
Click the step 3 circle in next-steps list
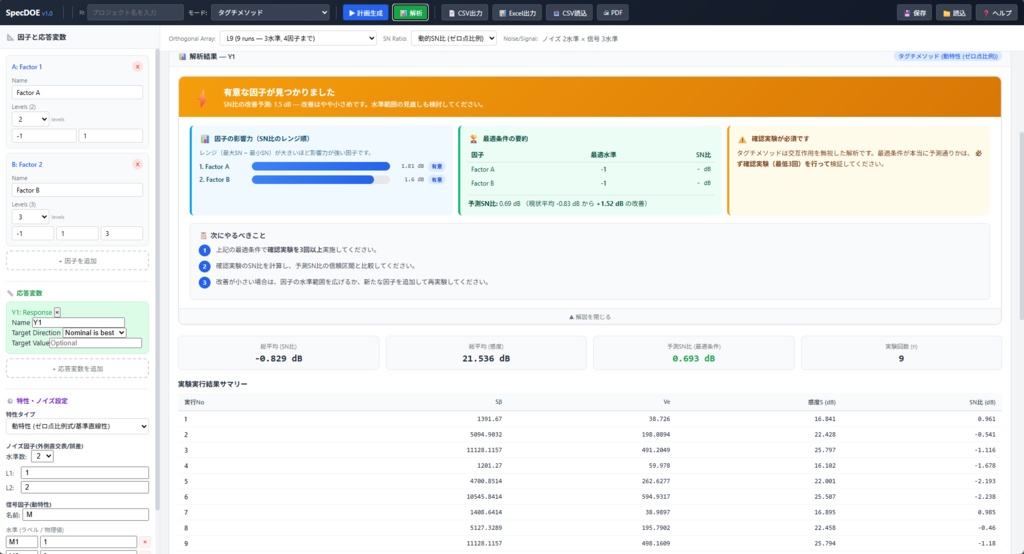point(204,282)
